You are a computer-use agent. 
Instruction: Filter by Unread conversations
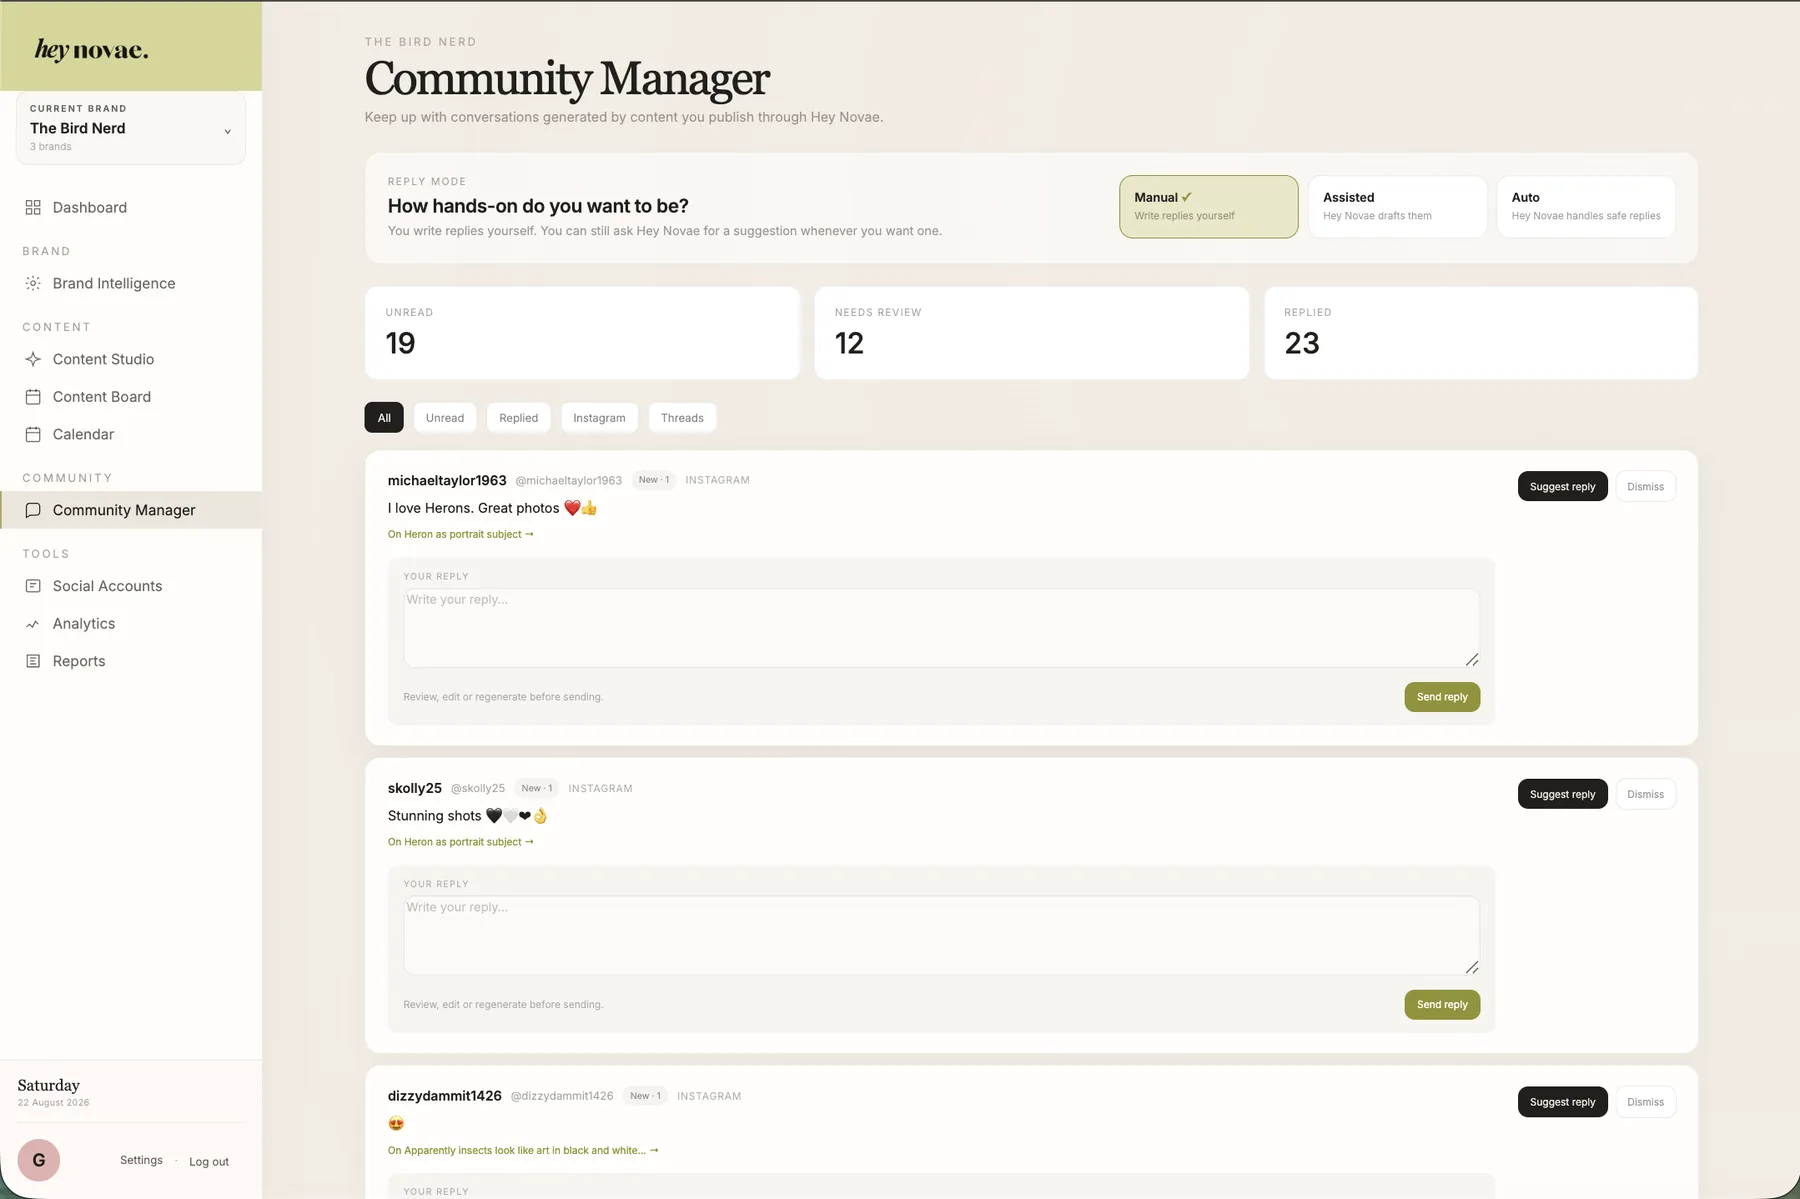(x=445, y=418)
